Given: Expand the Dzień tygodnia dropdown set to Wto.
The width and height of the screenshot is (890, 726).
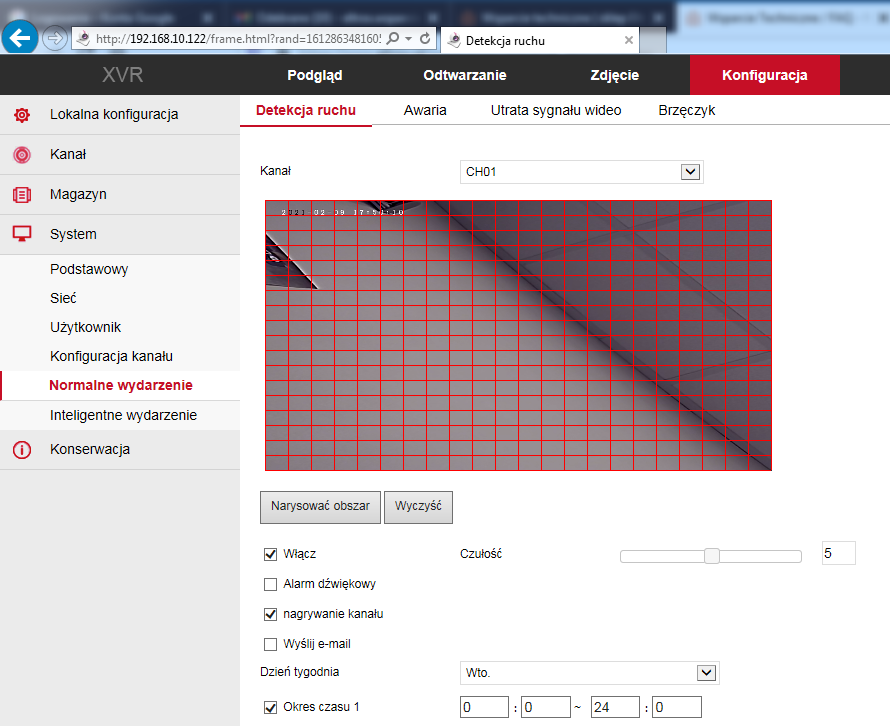Looking at the screenshot, I should tap(708, 672).
